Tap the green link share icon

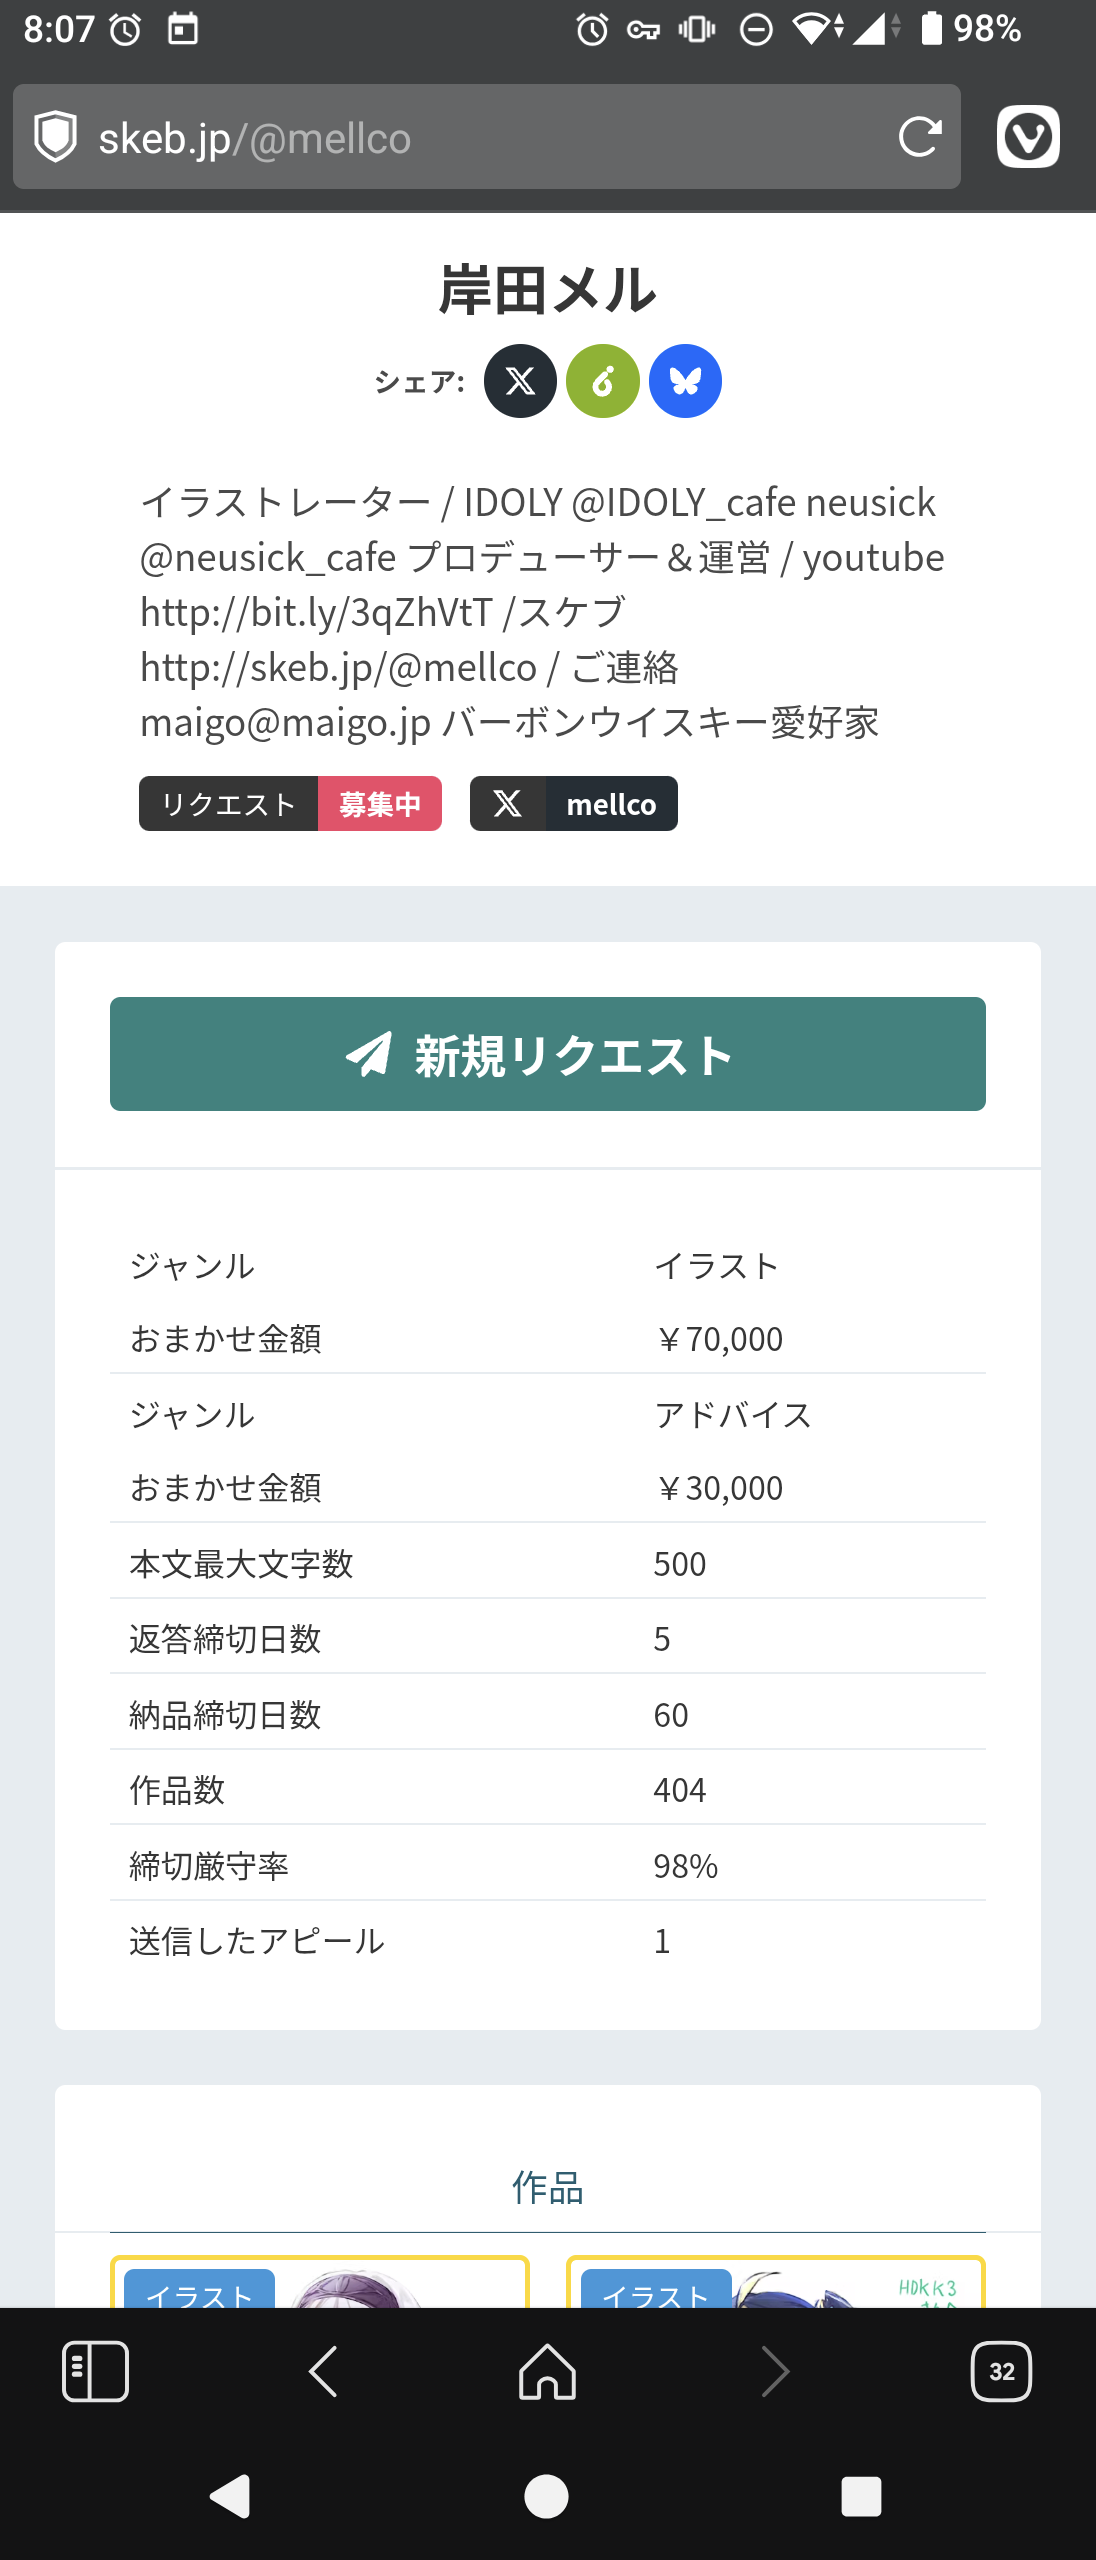[603, 381]
